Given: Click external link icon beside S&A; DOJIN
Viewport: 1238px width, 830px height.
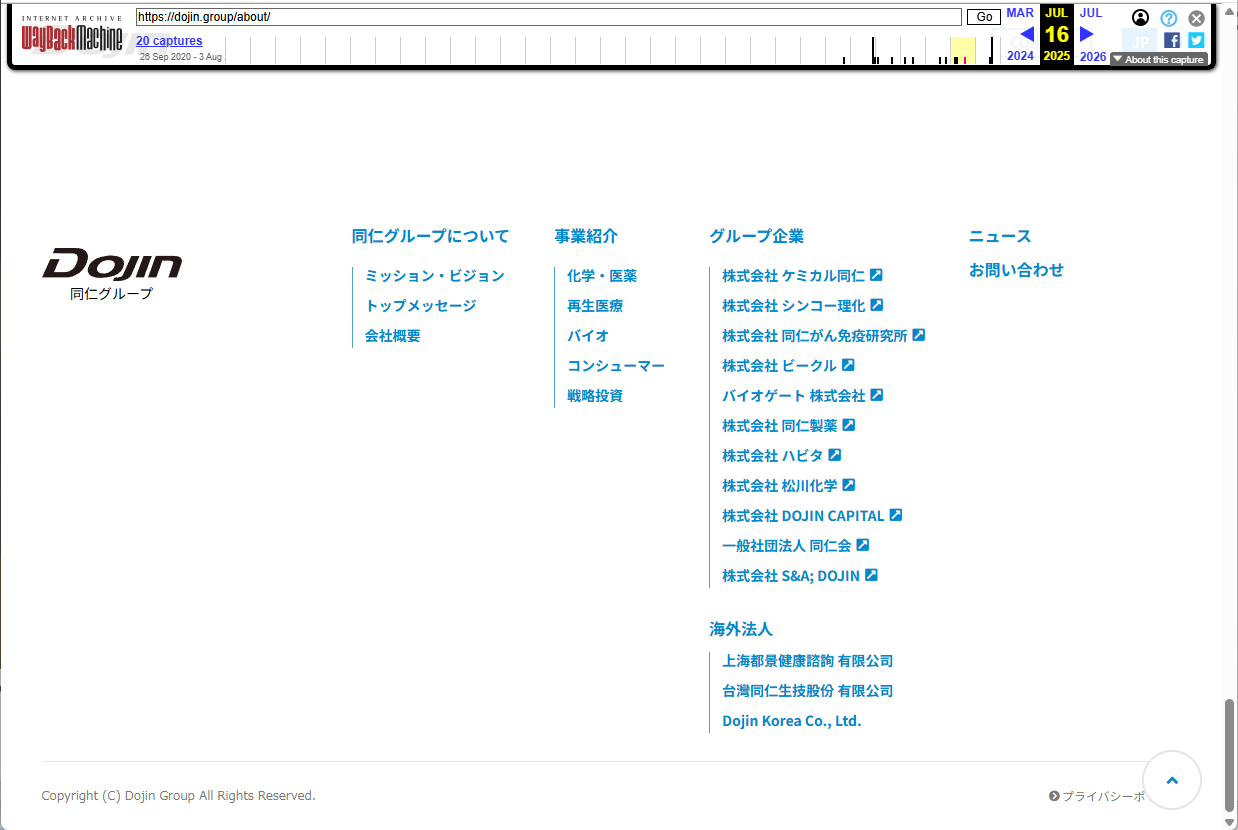Looking at the screenshot, I should point(871,575).
